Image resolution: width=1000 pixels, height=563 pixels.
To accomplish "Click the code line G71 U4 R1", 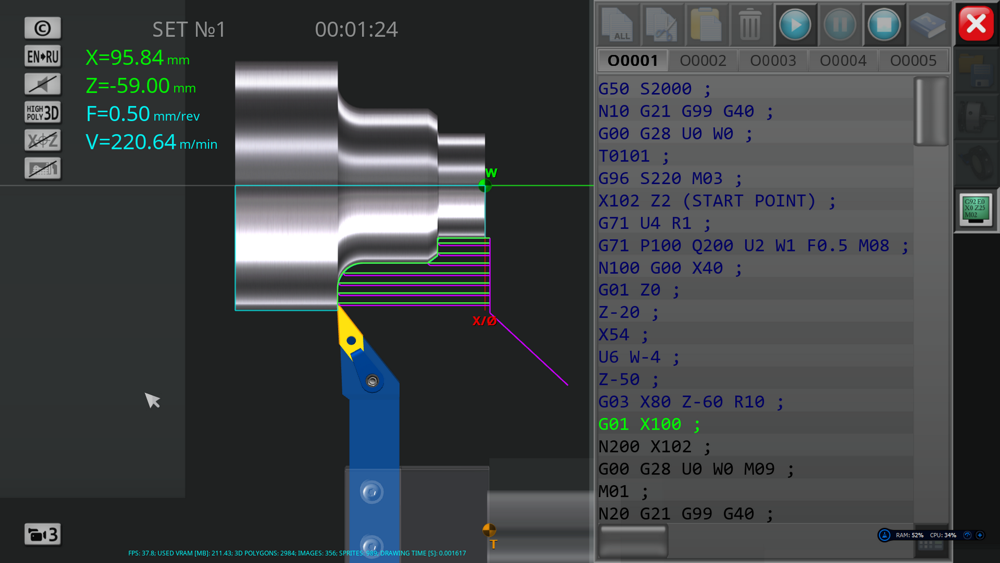I will click(x=654, y=223).
